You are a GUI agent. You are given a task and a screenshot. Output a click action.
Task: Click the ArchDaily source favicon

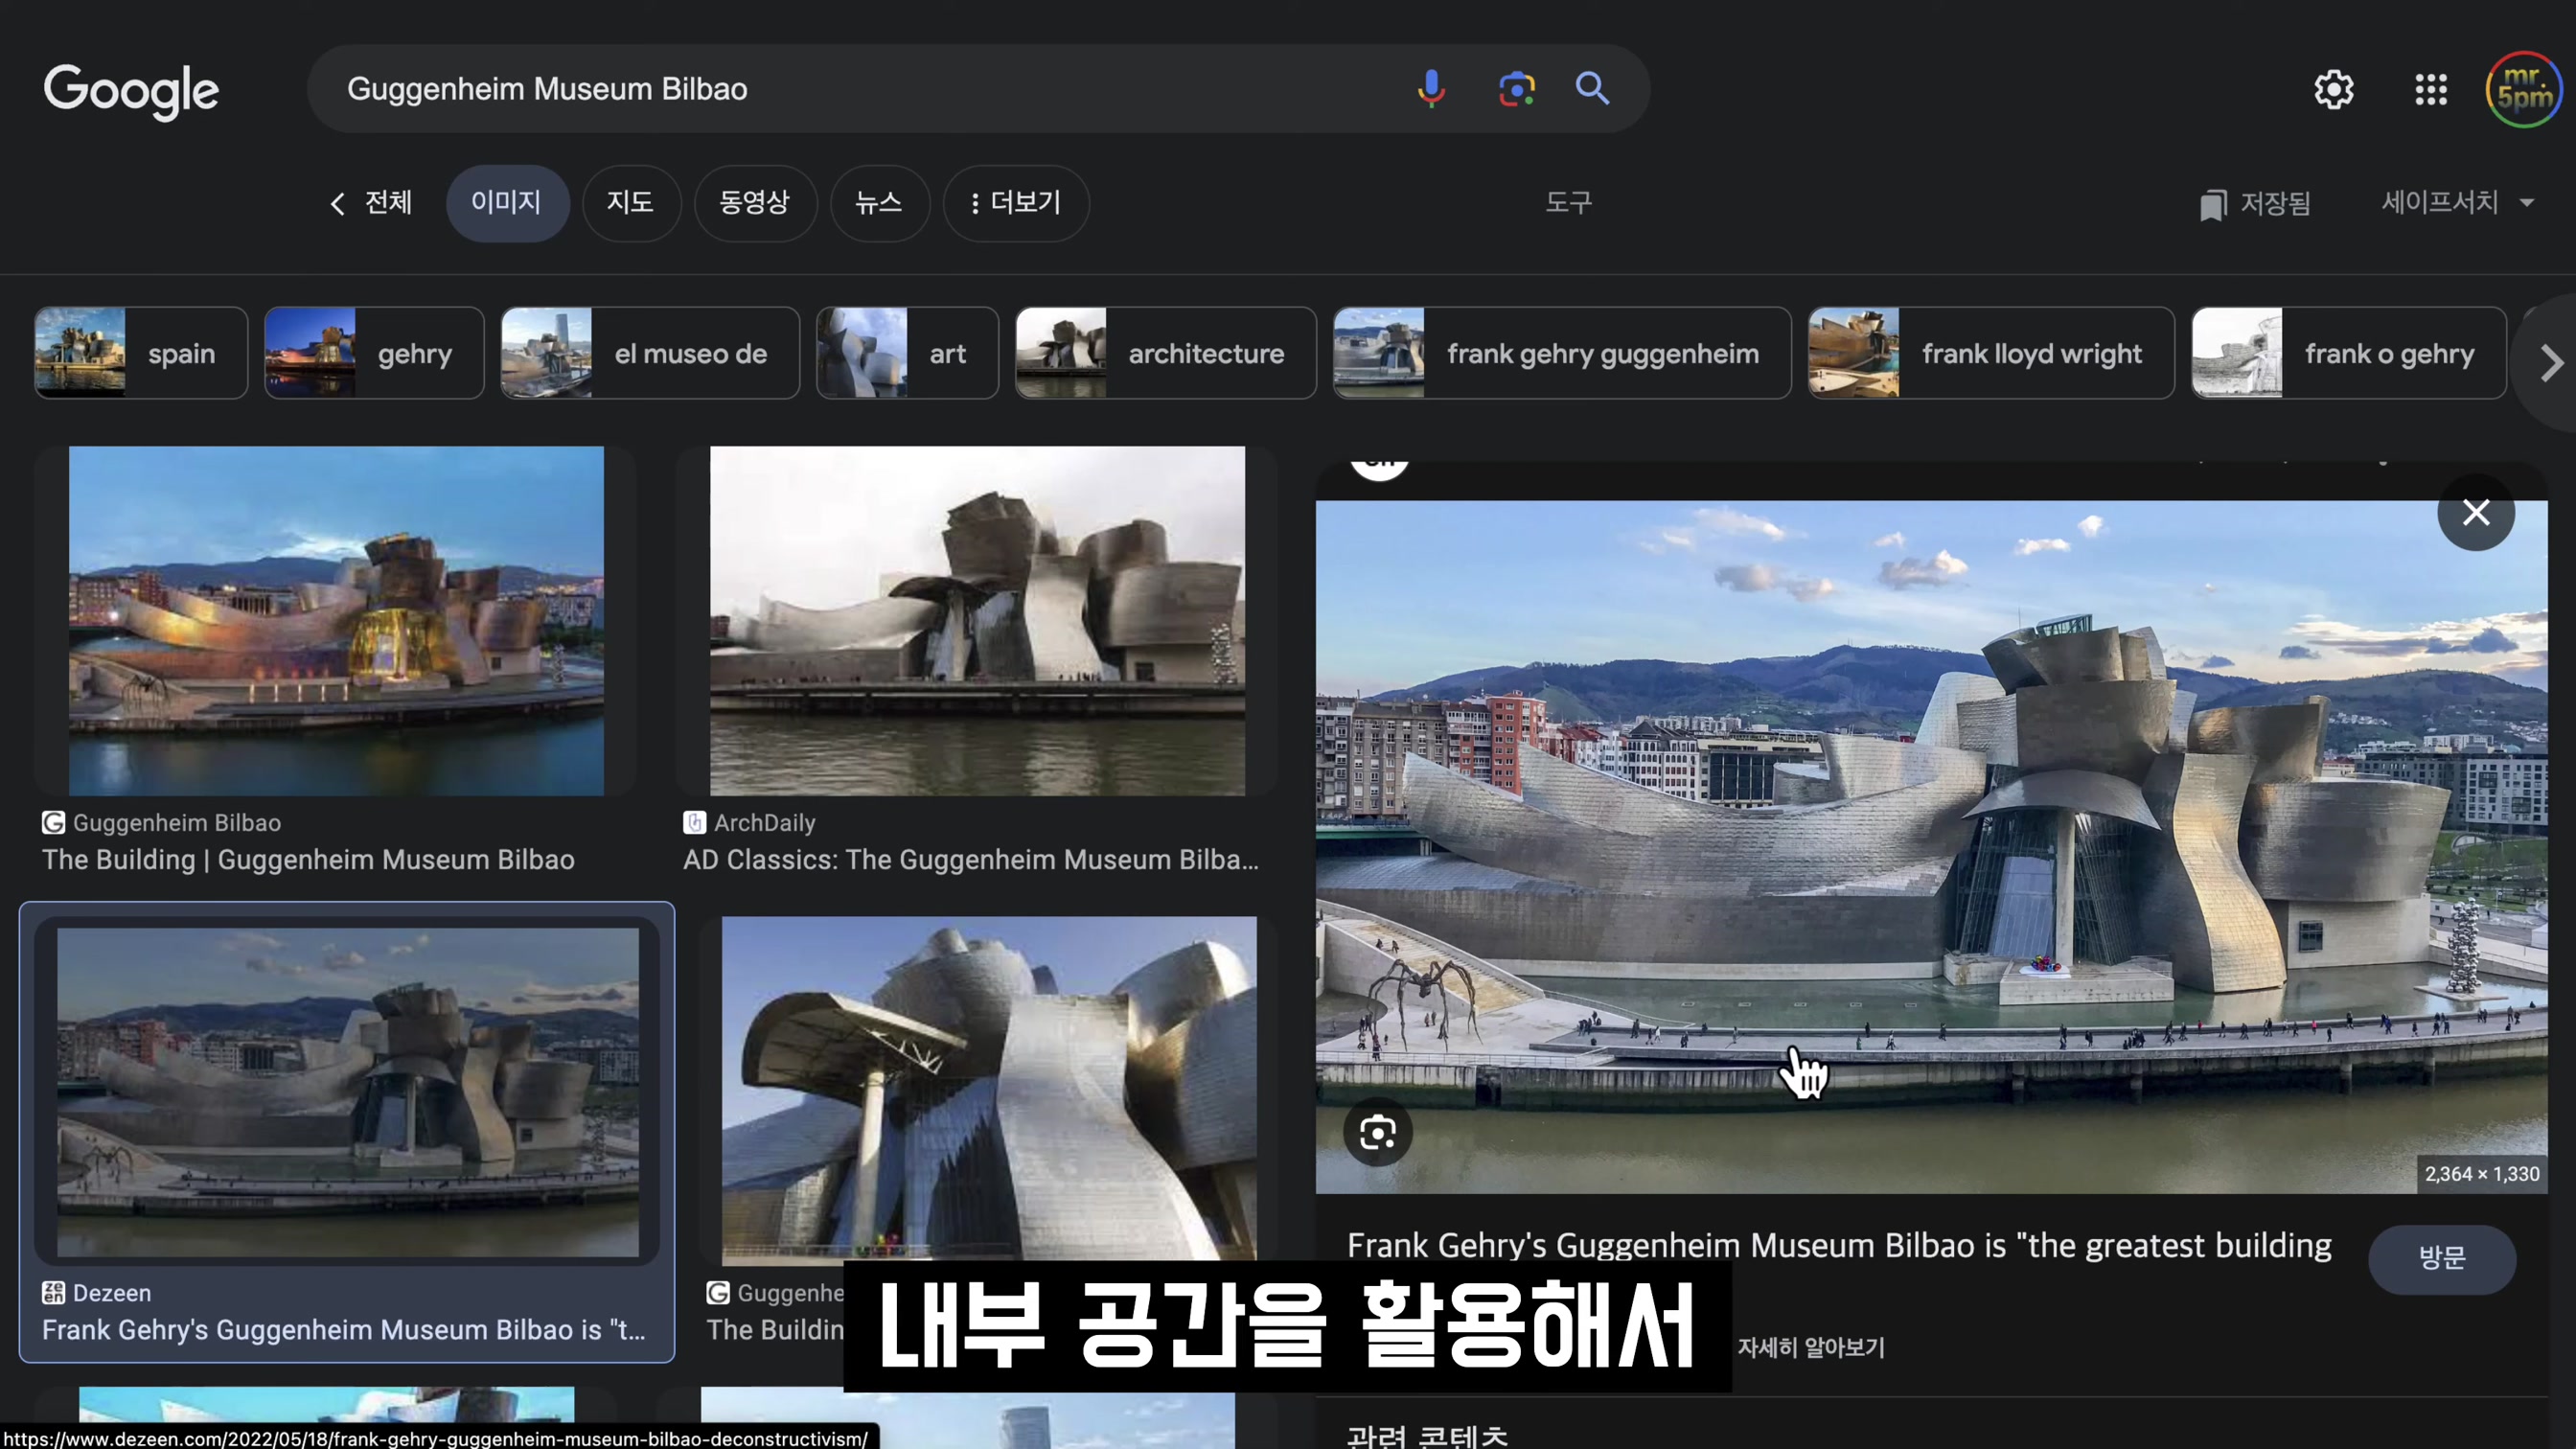pyautogui.click(x=694, y=822)
